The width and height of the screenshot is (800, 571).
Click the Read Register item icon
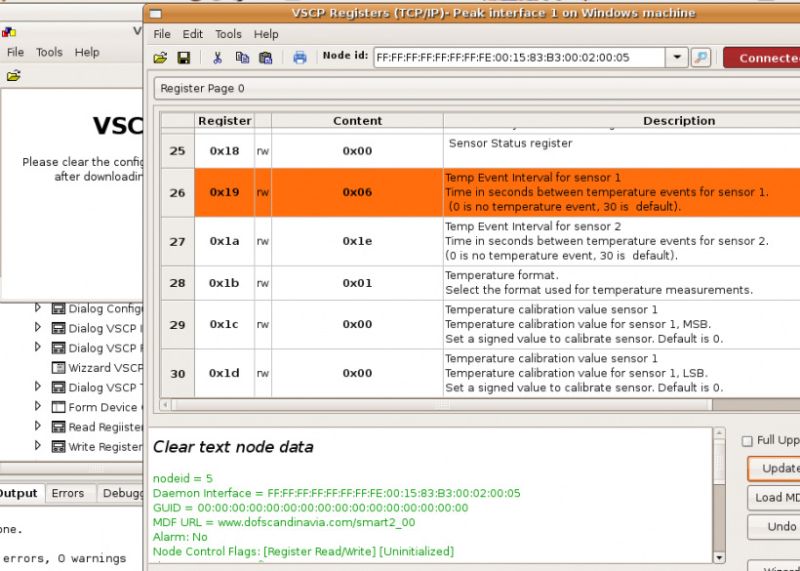pos(59,427)
